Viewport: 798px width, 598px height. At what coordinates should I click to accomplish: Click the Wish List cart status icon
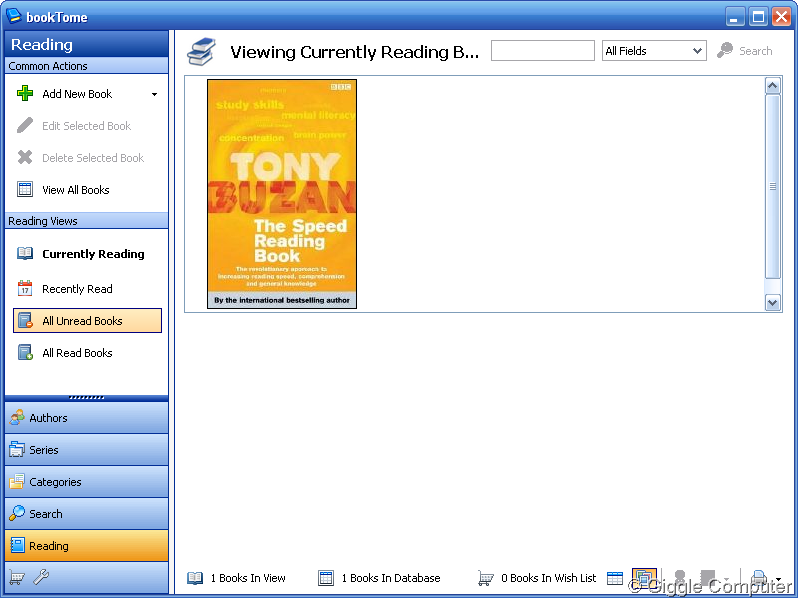point(486,578)
